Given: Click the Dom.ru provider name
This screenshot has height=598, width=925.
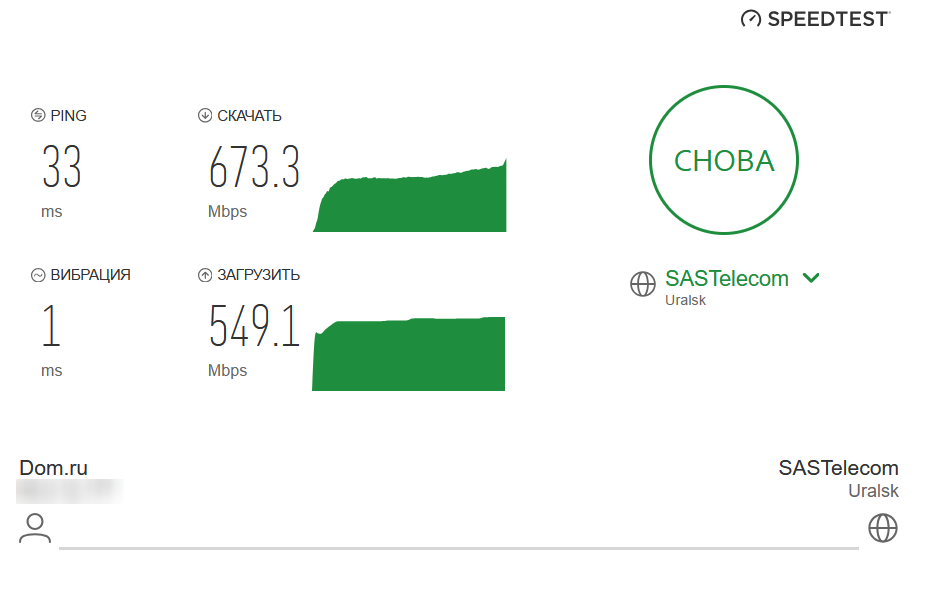Looking at the screenshot, I should pyautogui.click(x=54, y=468).
